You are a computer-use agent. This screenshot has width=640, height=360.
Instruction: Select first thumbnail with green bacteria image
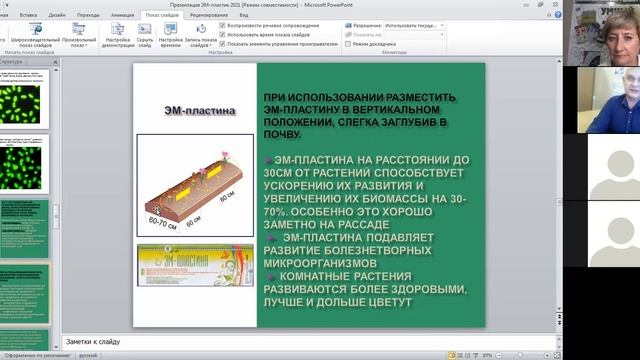point(24,99)
